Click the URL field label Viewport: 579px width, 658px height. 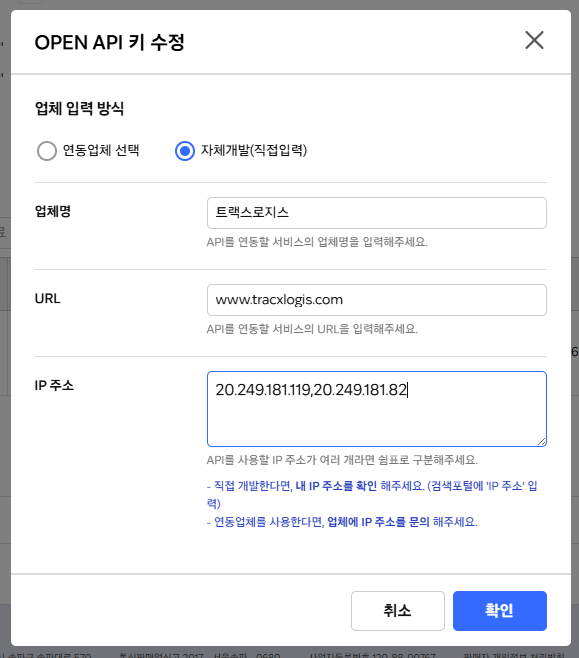point(47,298)
